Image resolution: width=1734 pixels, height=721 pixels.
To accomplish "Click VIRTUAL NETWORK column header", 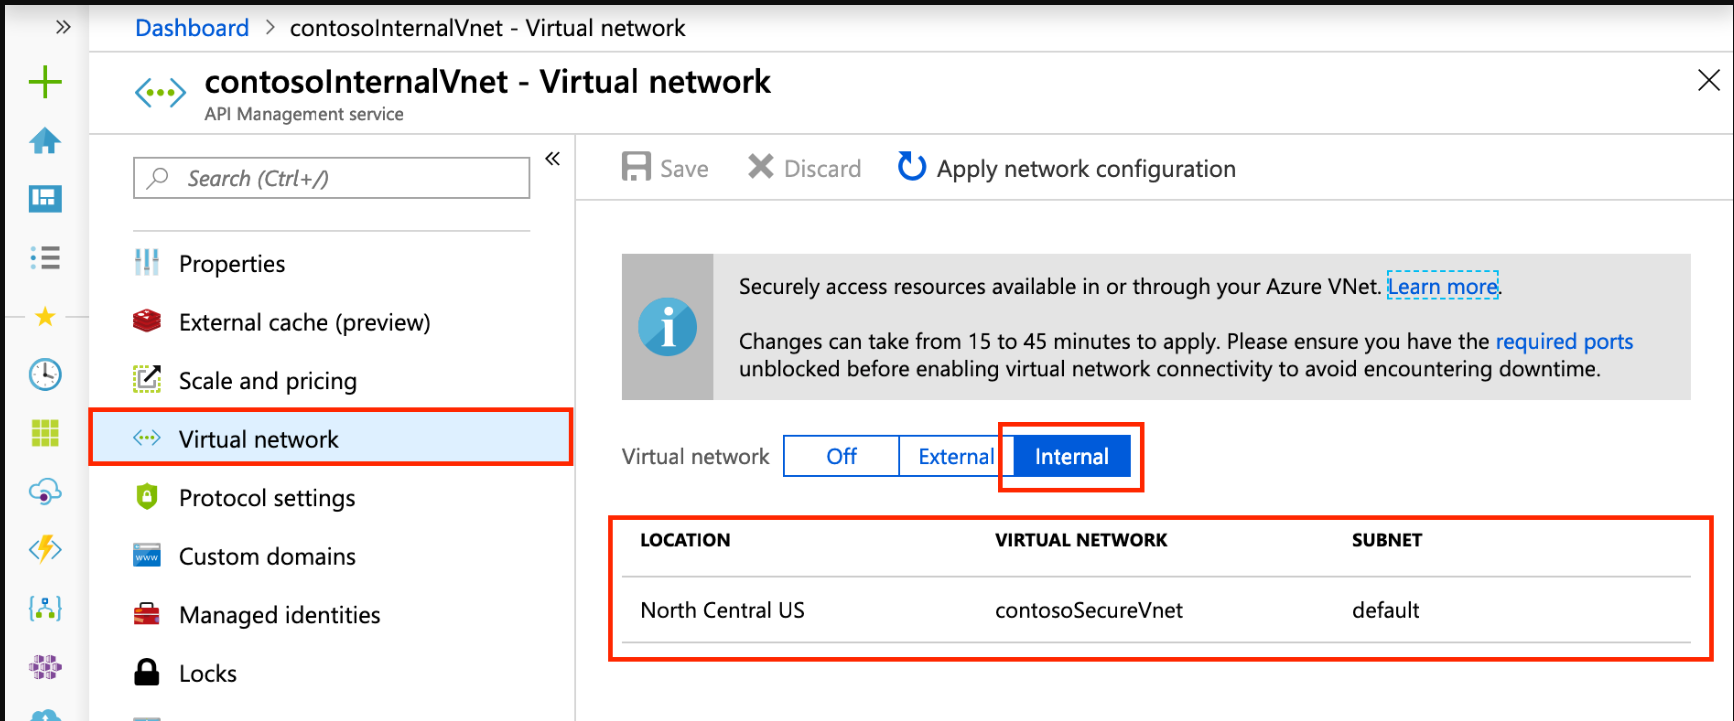I will [1081, 540].
